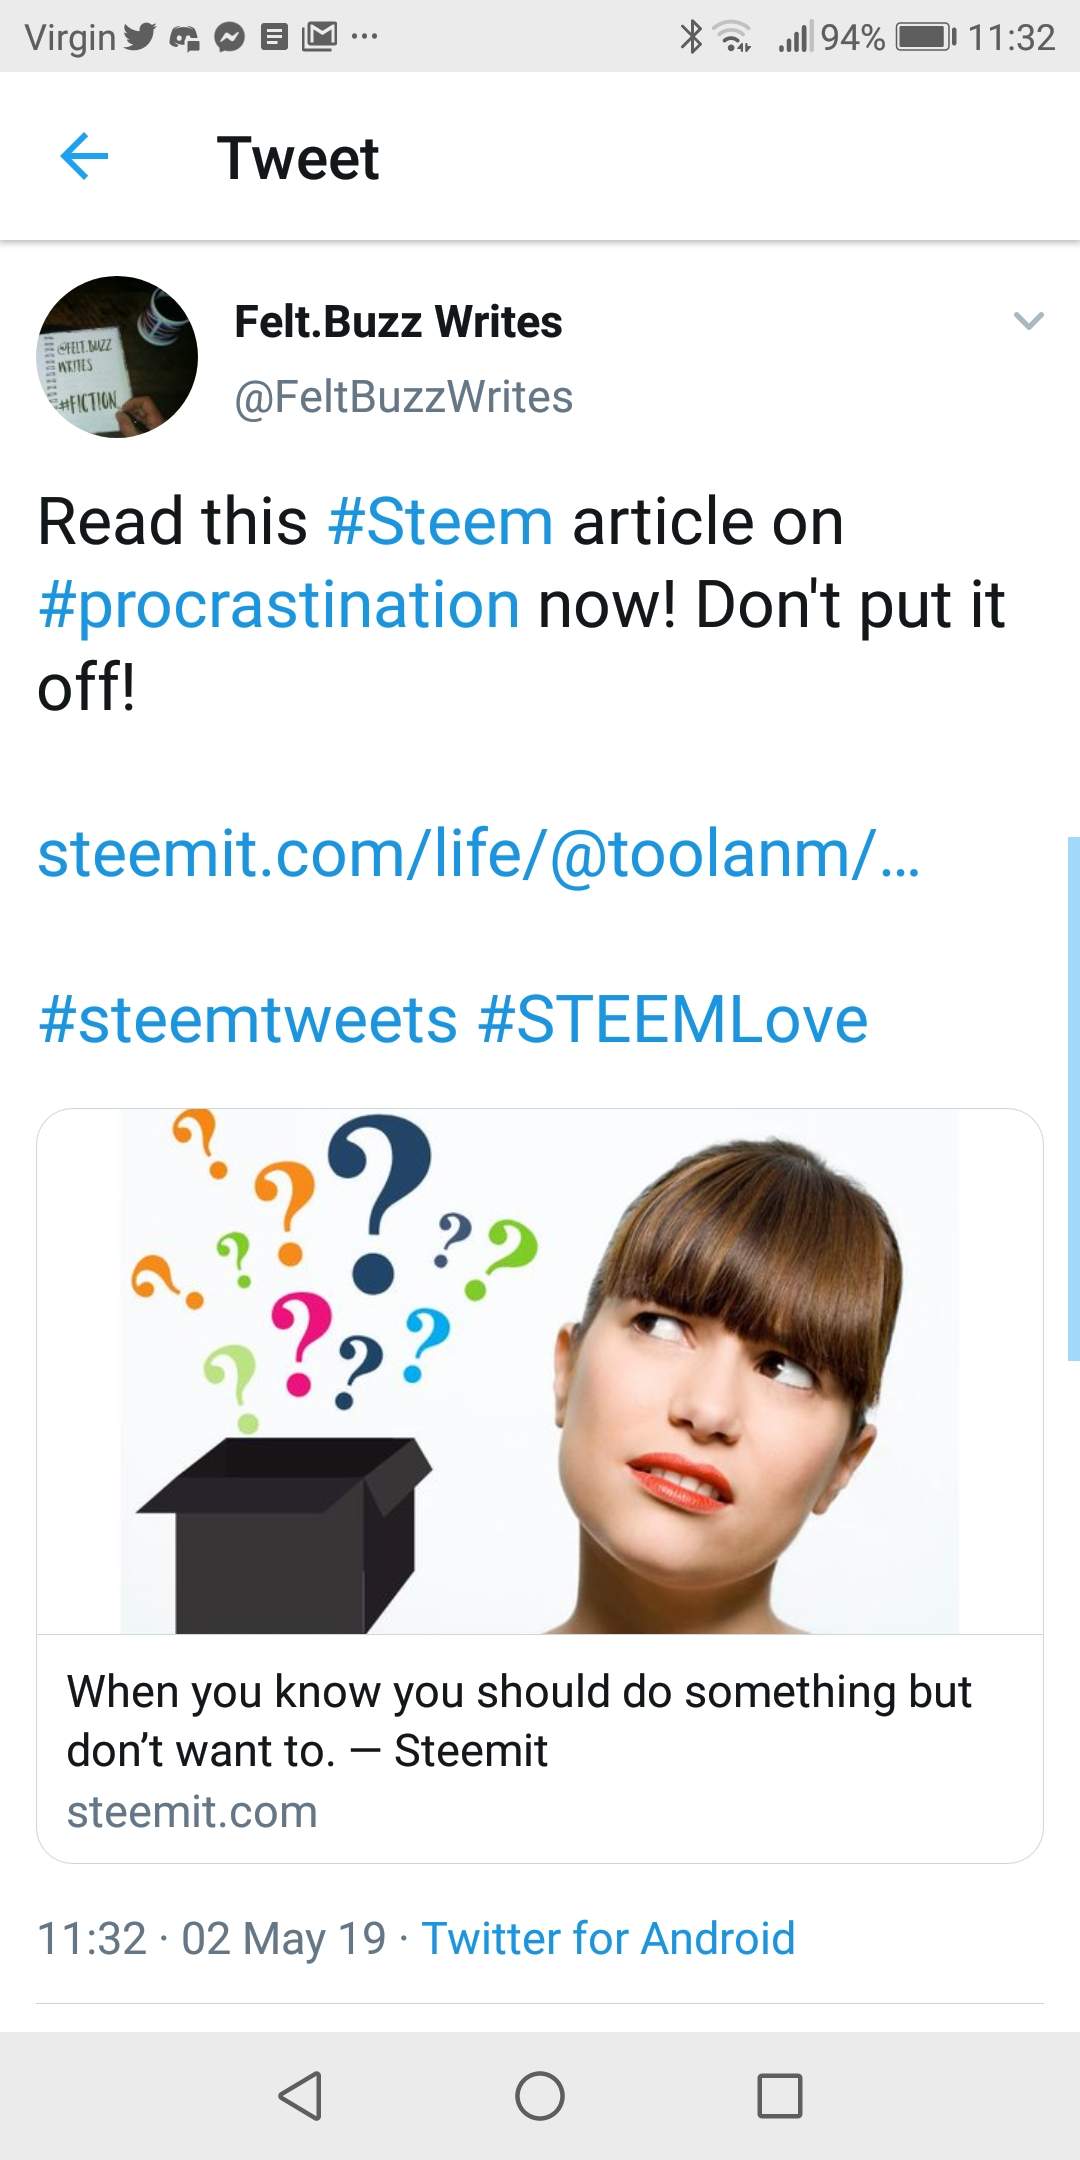Open the #STEEMLove hashtag
The image size is (1080, 2160).
[x=673, y=1020]
